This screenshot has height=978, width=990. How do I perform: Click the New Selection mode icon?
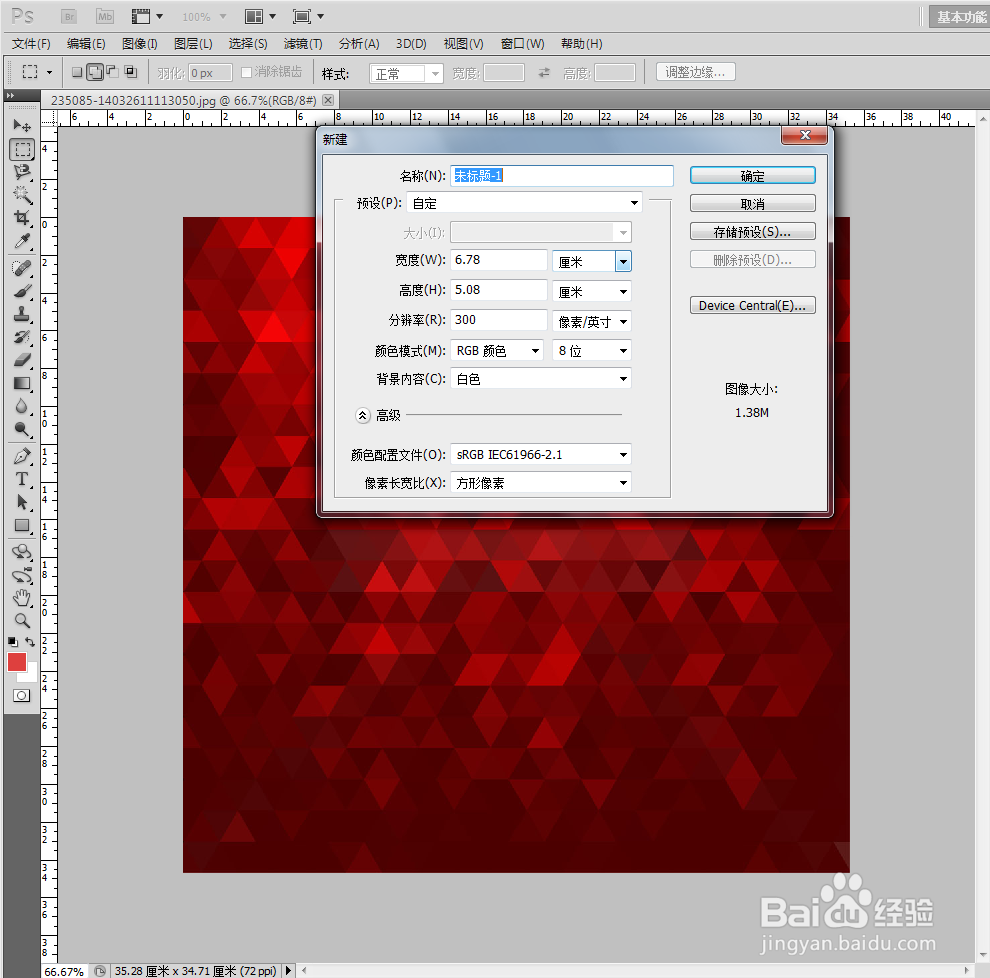77,72
